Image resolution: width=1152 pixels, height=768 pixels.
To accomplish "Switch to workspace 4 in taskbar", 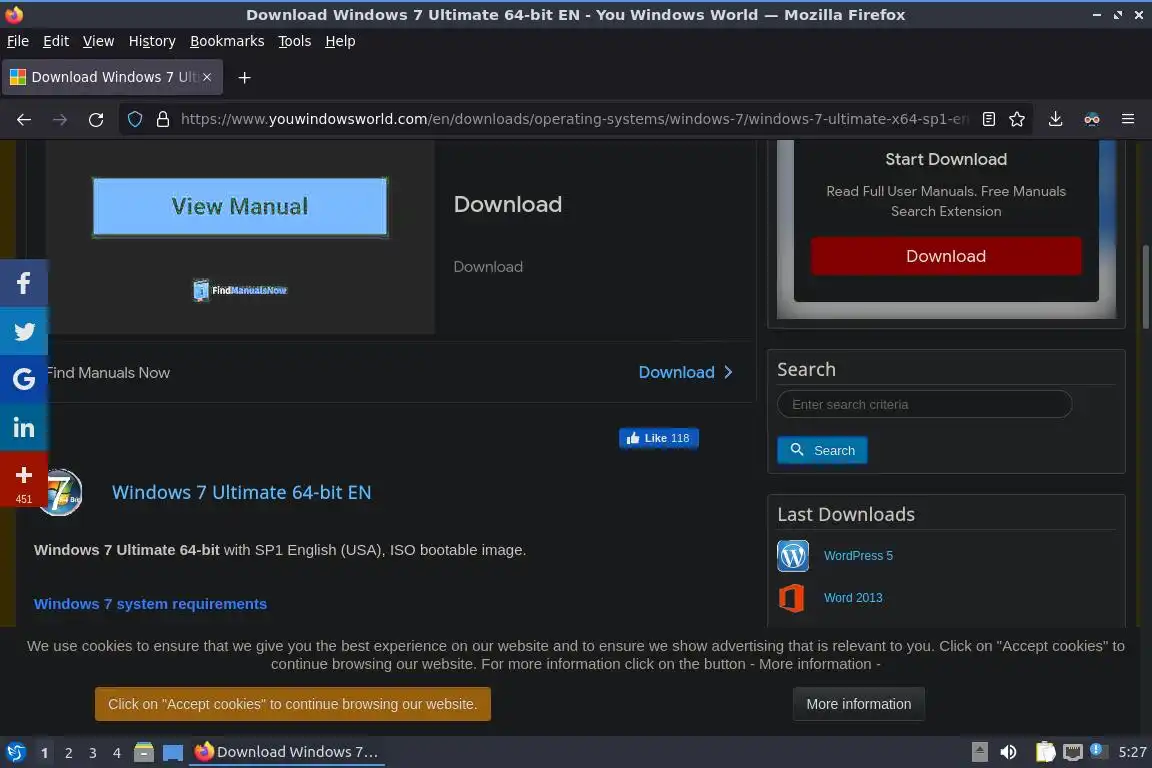I will 116,753.
